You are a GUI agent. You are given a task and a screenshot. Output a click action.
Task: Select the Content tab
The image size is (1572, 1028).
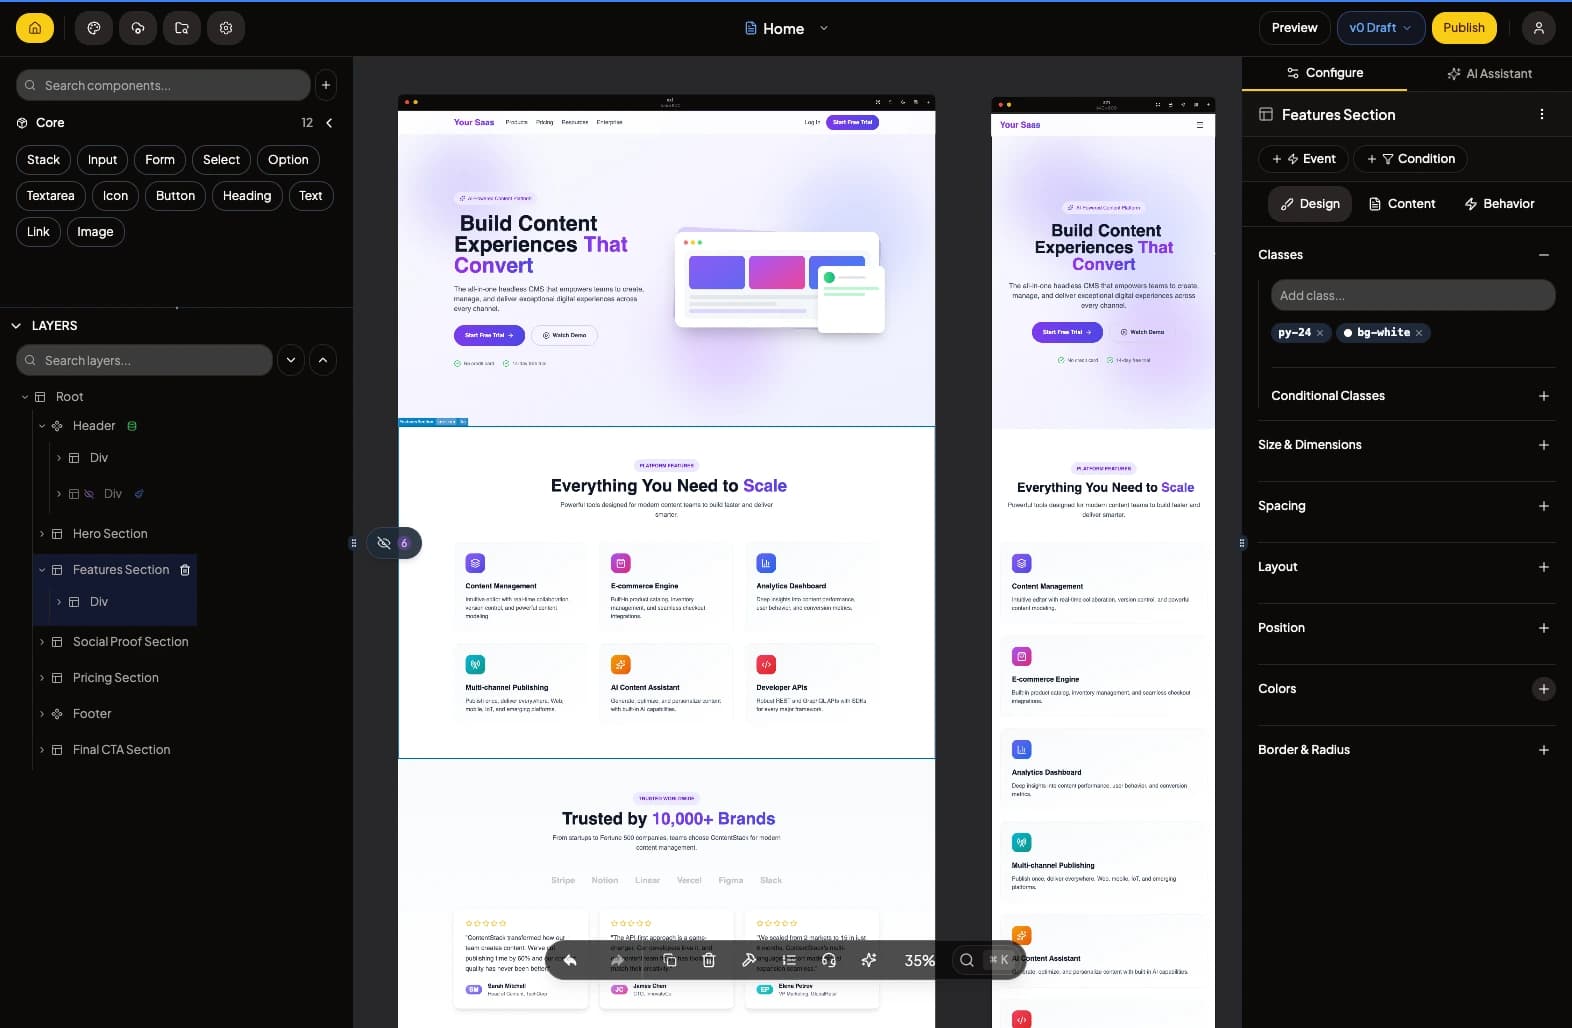click(1402, 204)
